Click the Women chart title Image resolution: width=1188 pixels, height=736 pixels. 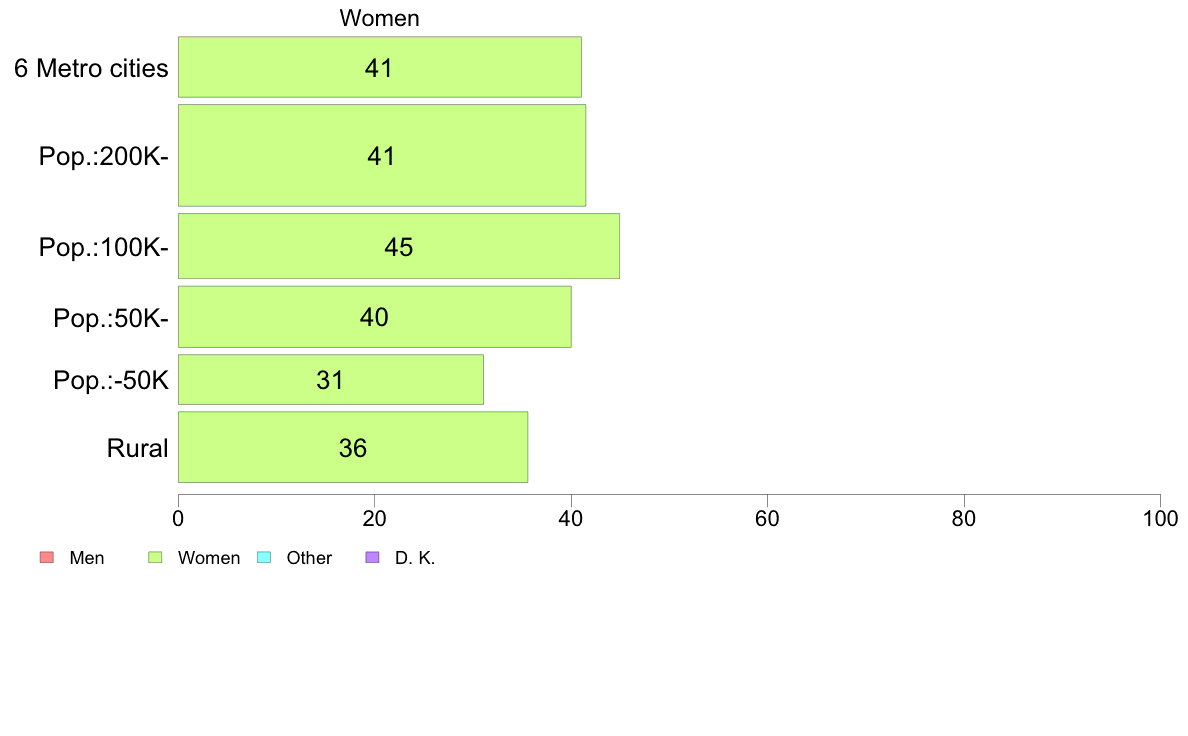coord(380,17)
